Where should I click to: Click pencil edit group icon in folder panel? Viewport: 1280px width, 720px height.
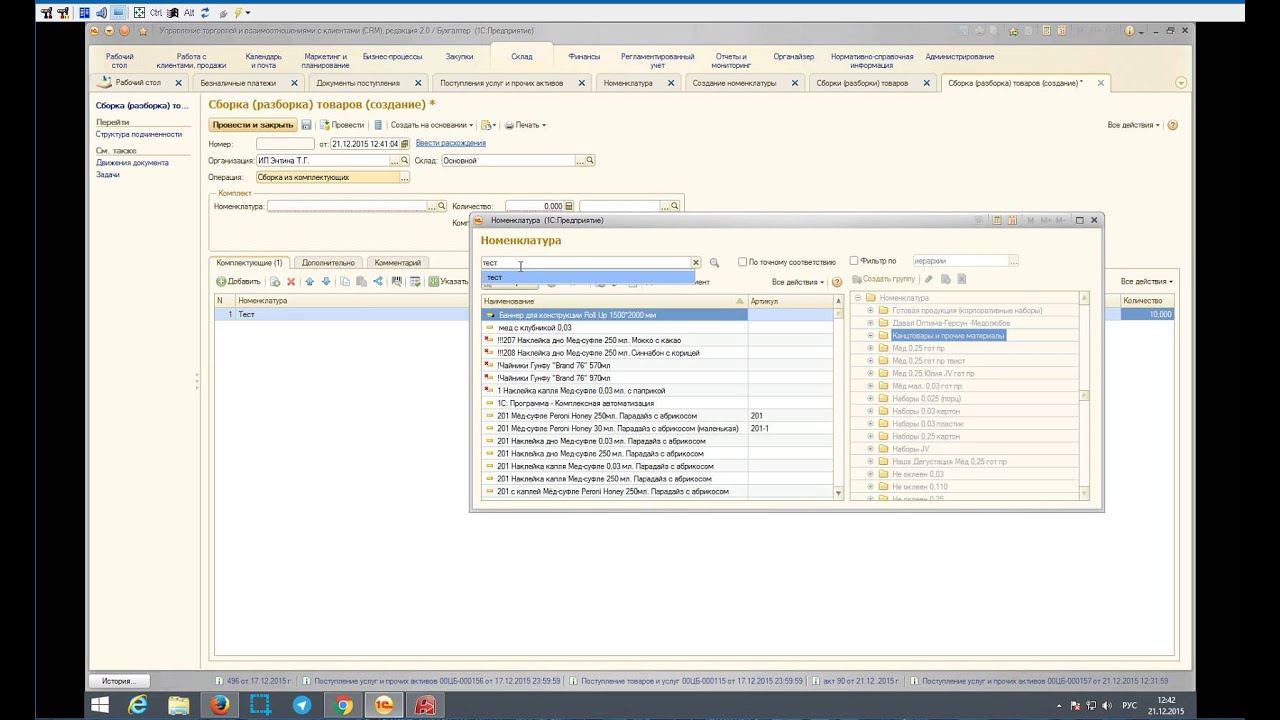click(x=928, y=279)
